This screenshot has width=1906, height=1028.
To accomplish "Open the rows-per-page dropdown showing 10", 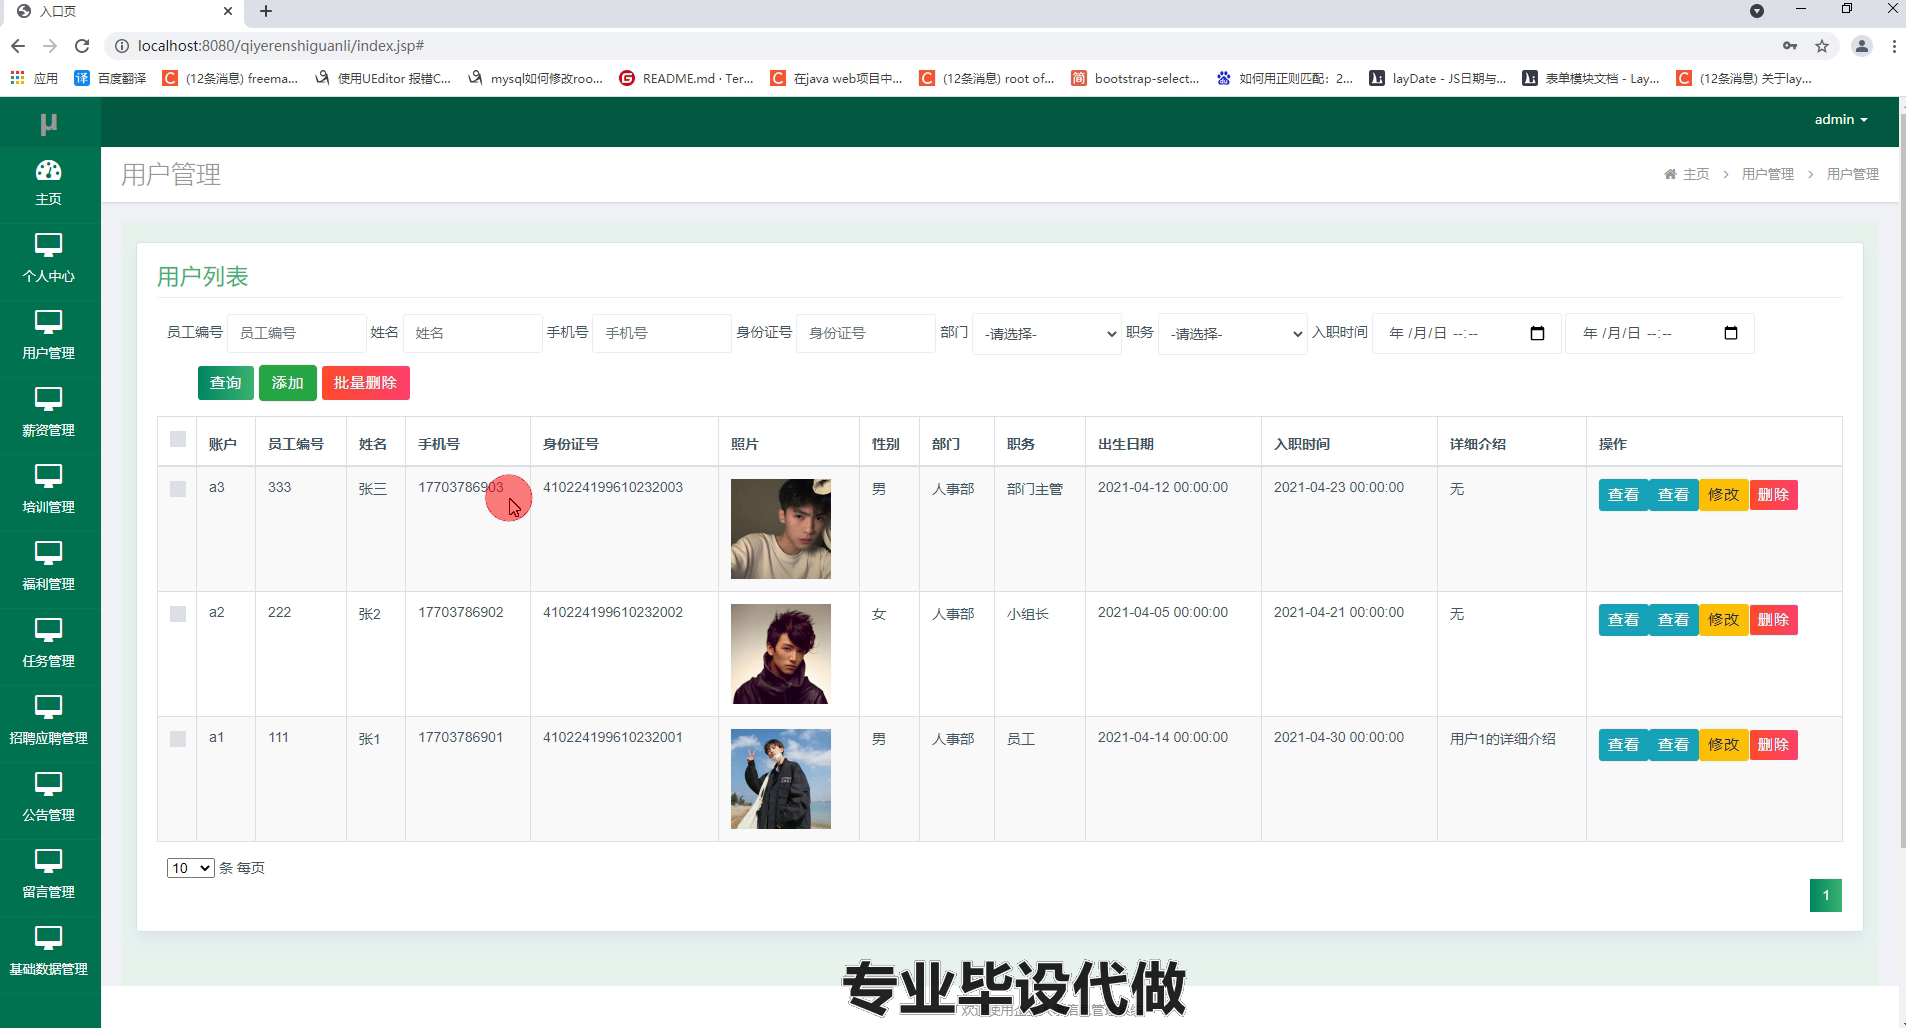I will click(190, 868).
